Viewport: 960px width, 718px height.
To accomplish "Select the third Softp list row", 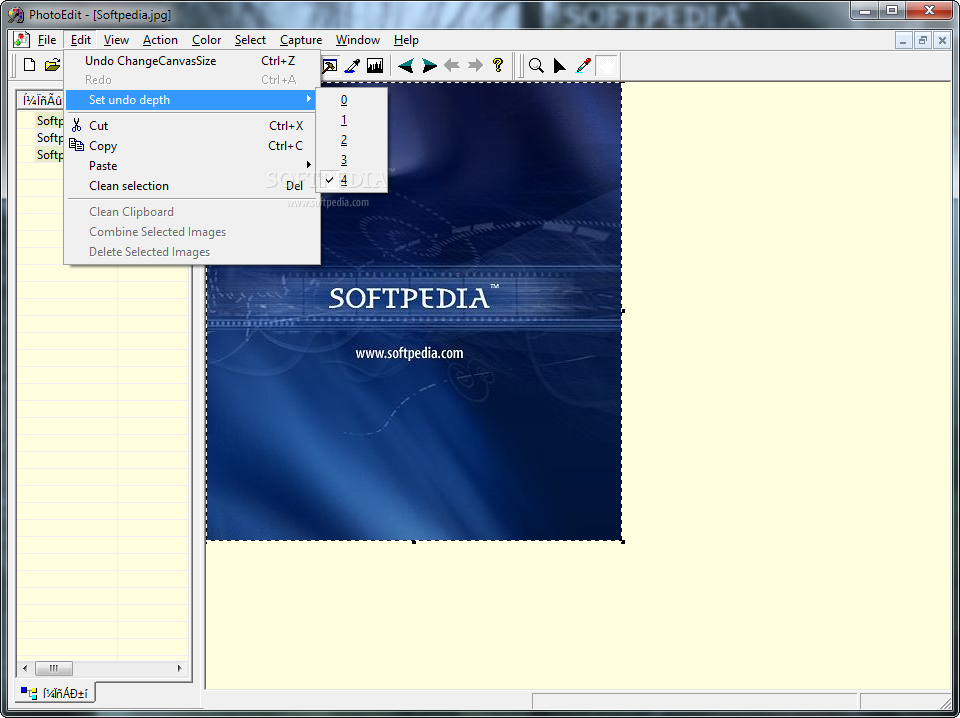I will click(50, 155).
